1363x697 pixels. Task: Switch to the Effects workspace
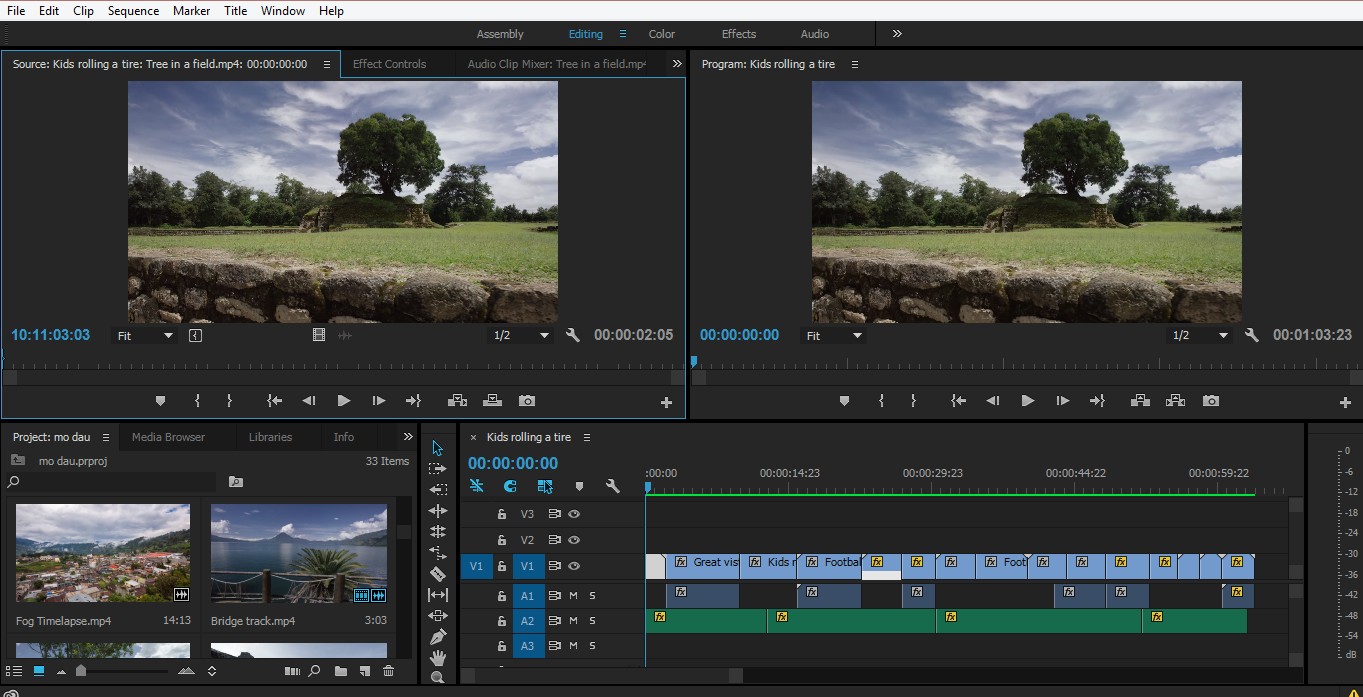click(x=739, y=34)
